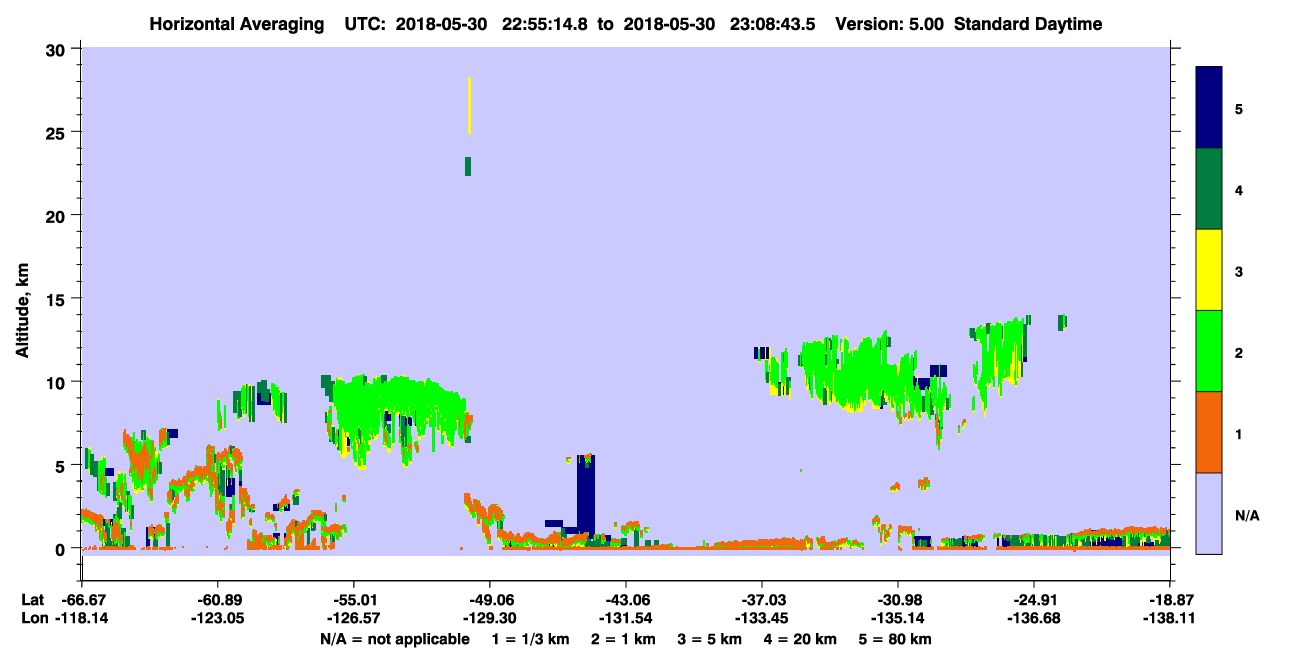Click the legend text '2 = 1 km'
1300x667 pixels.
[x=623, y=639]
